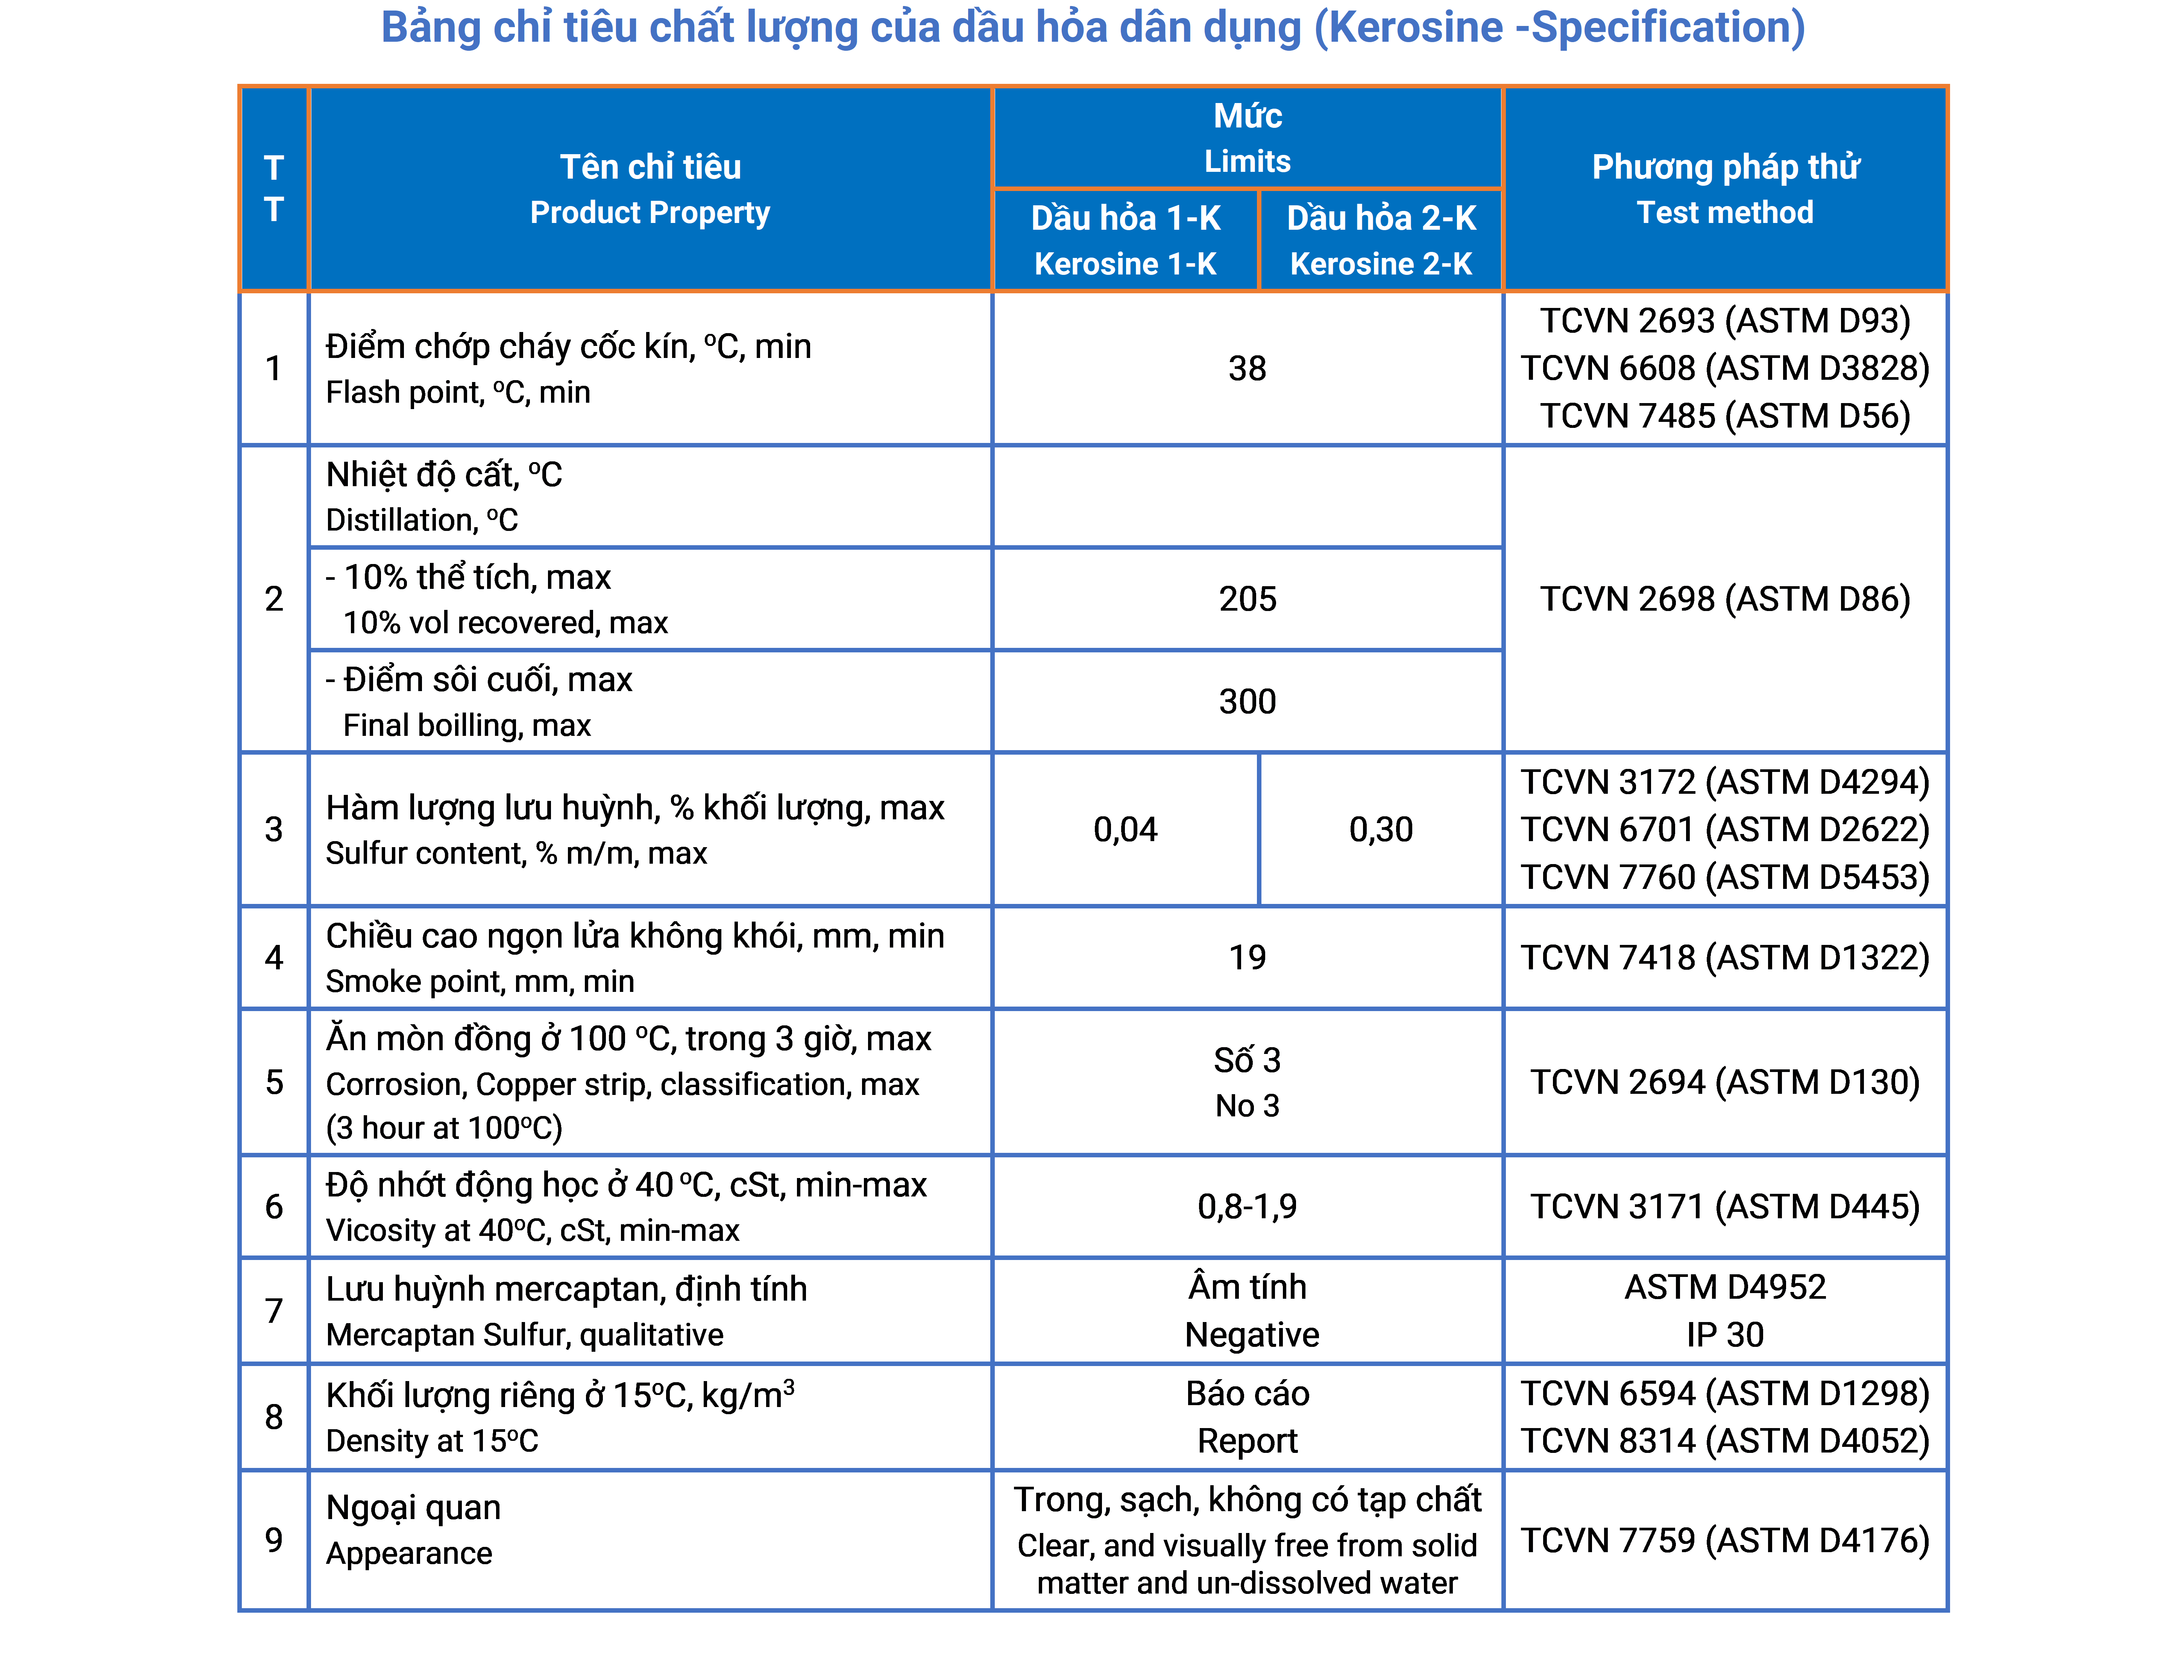2184x1680 pixels.
Task: Click the value 300
Action: [1247, 702]
